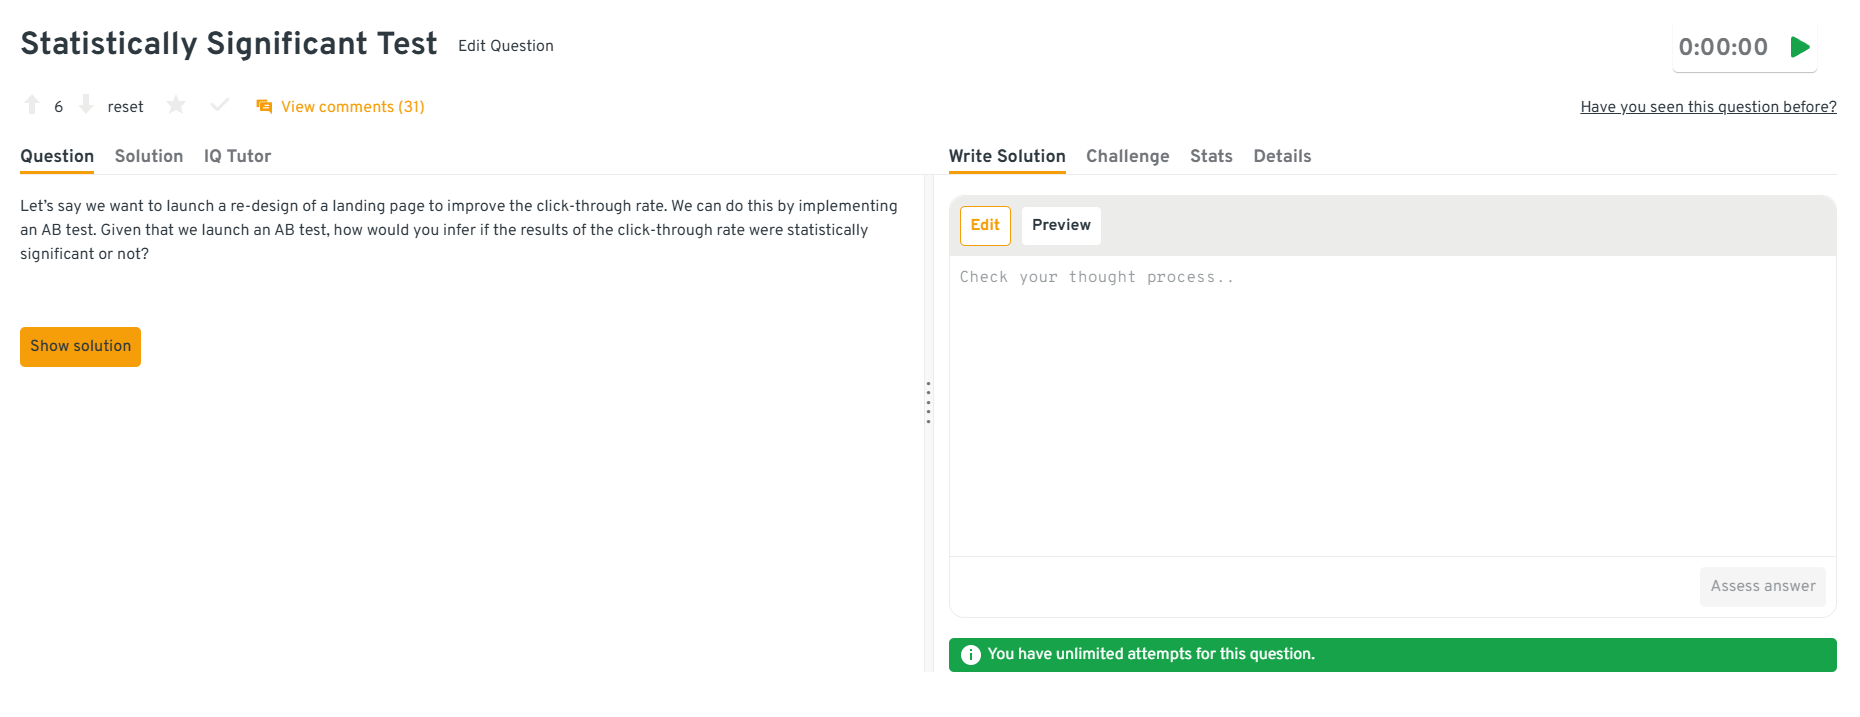Click the info icon in the green banner
Viewport: 1860px width, 717px height.
(x=970, y=655)
